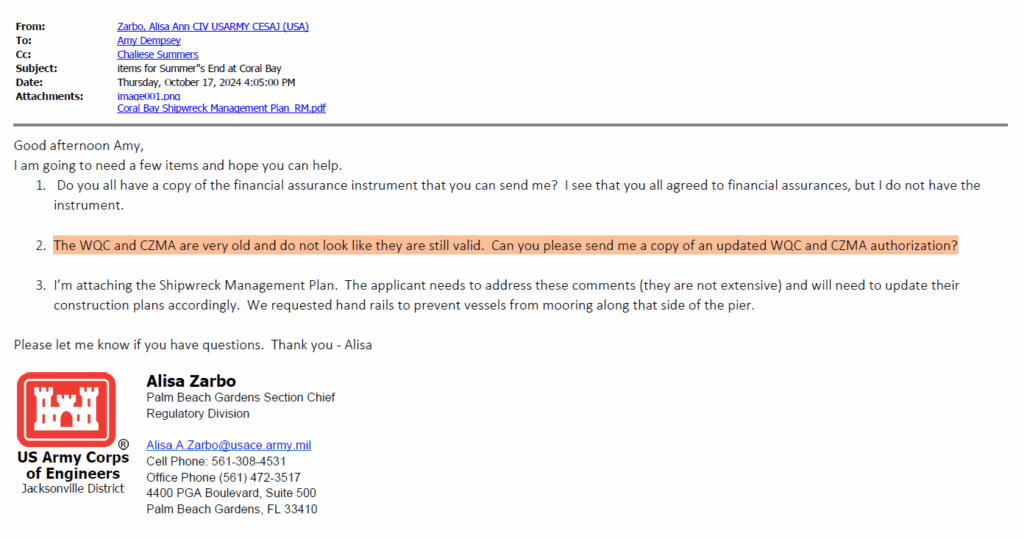Open Coral Bay Shipwreck Management Plan PDF
This screenshot has width=1024, height=539.
221,108
